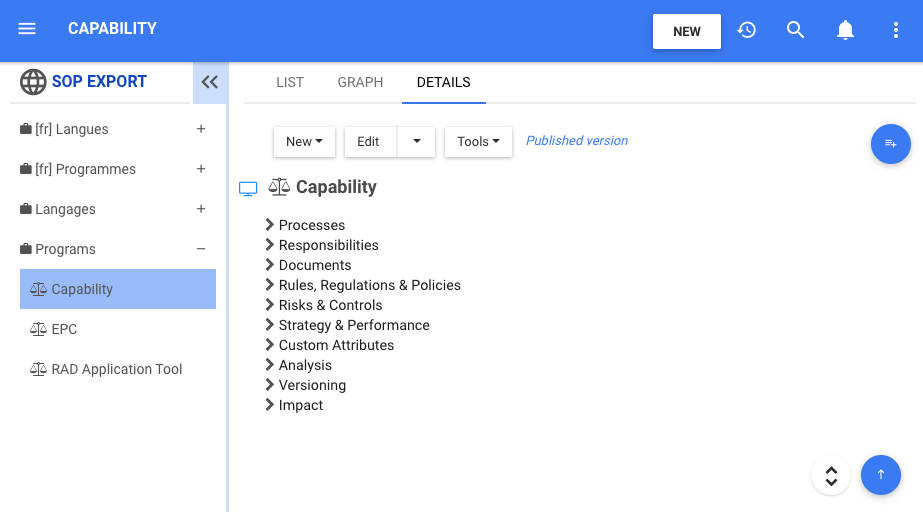Click the search magnifier icon
The width and height of the screenshot is (923, 512).
(796, 30)
